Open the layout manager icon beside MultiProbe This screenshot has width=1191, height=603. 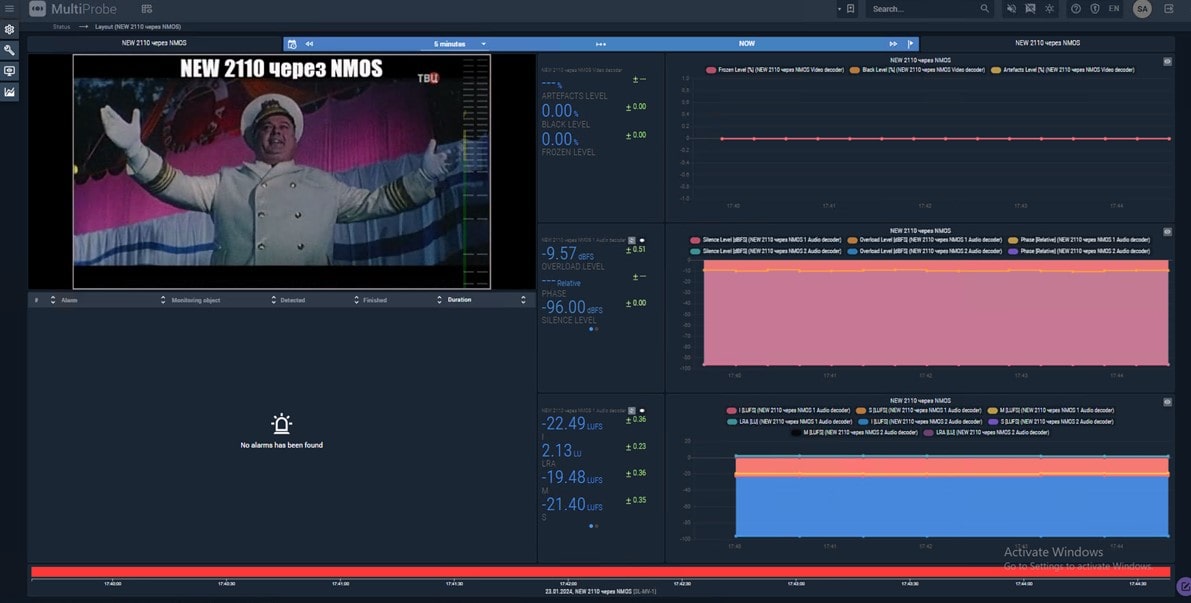[x=147, y=9]
